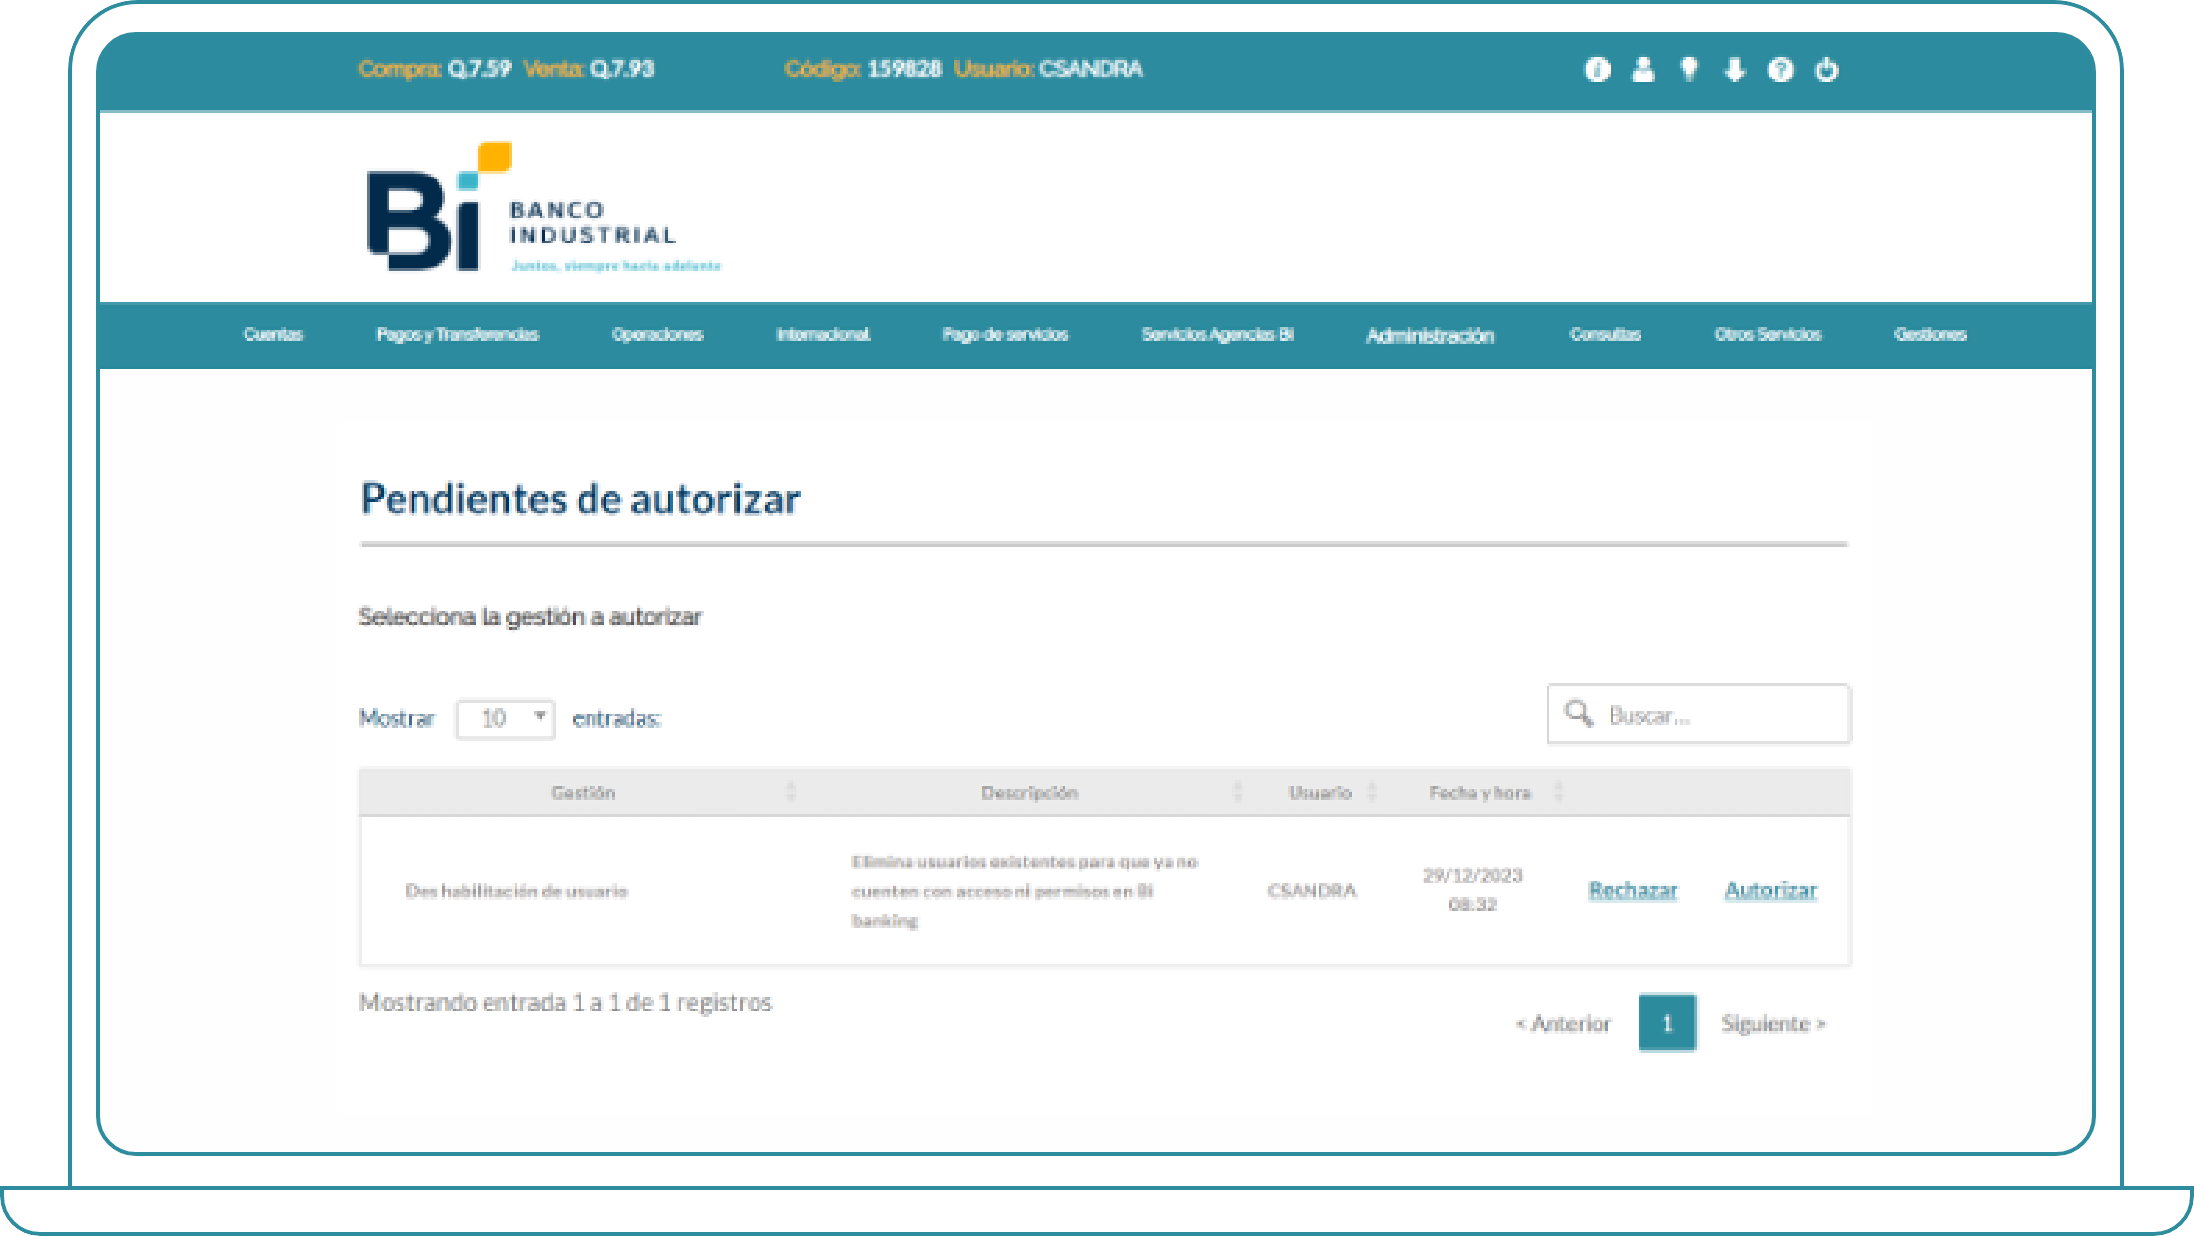Open the Internacional menu
This screenshot has height=1236, width=2194.
pos(823,334)
